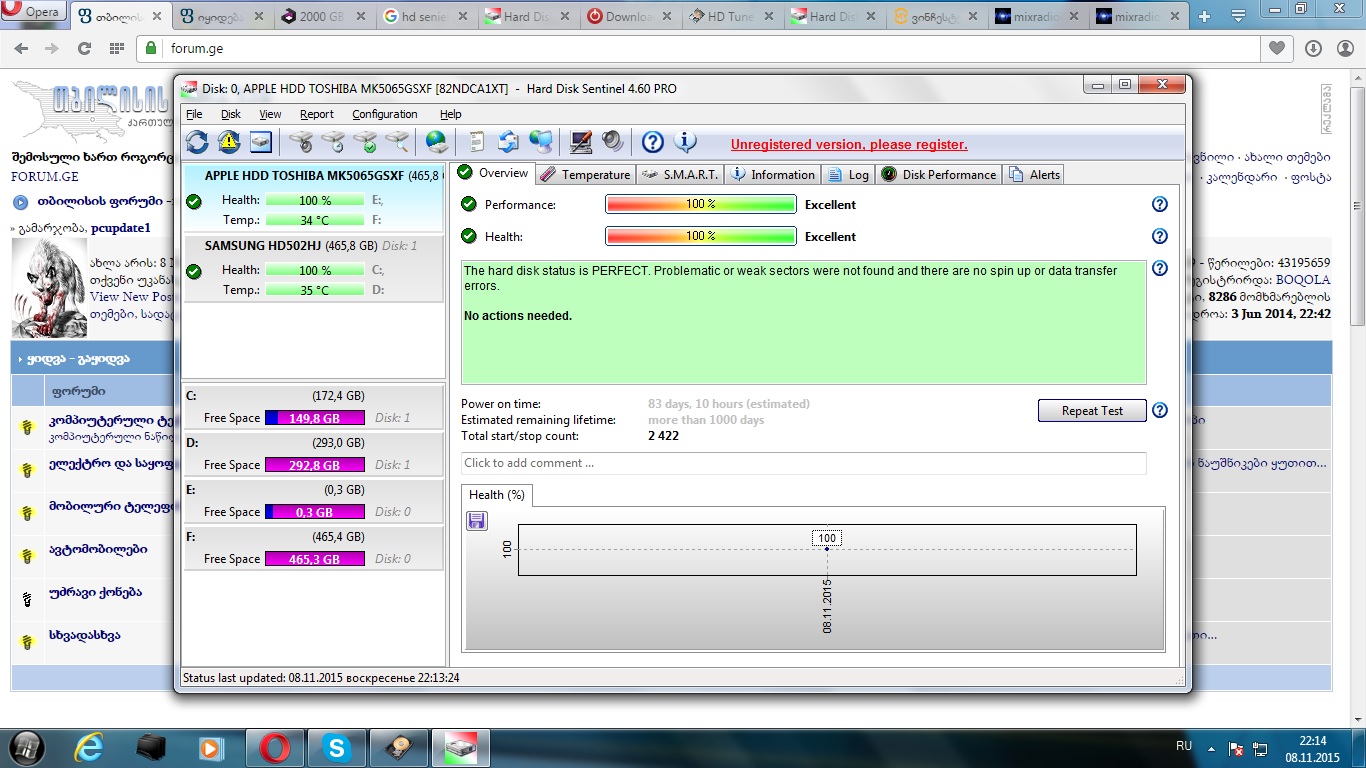The image size is (1366, 768).
Task: Click the help icon beside the Performance bar
Action: [x=1160, y=204]
